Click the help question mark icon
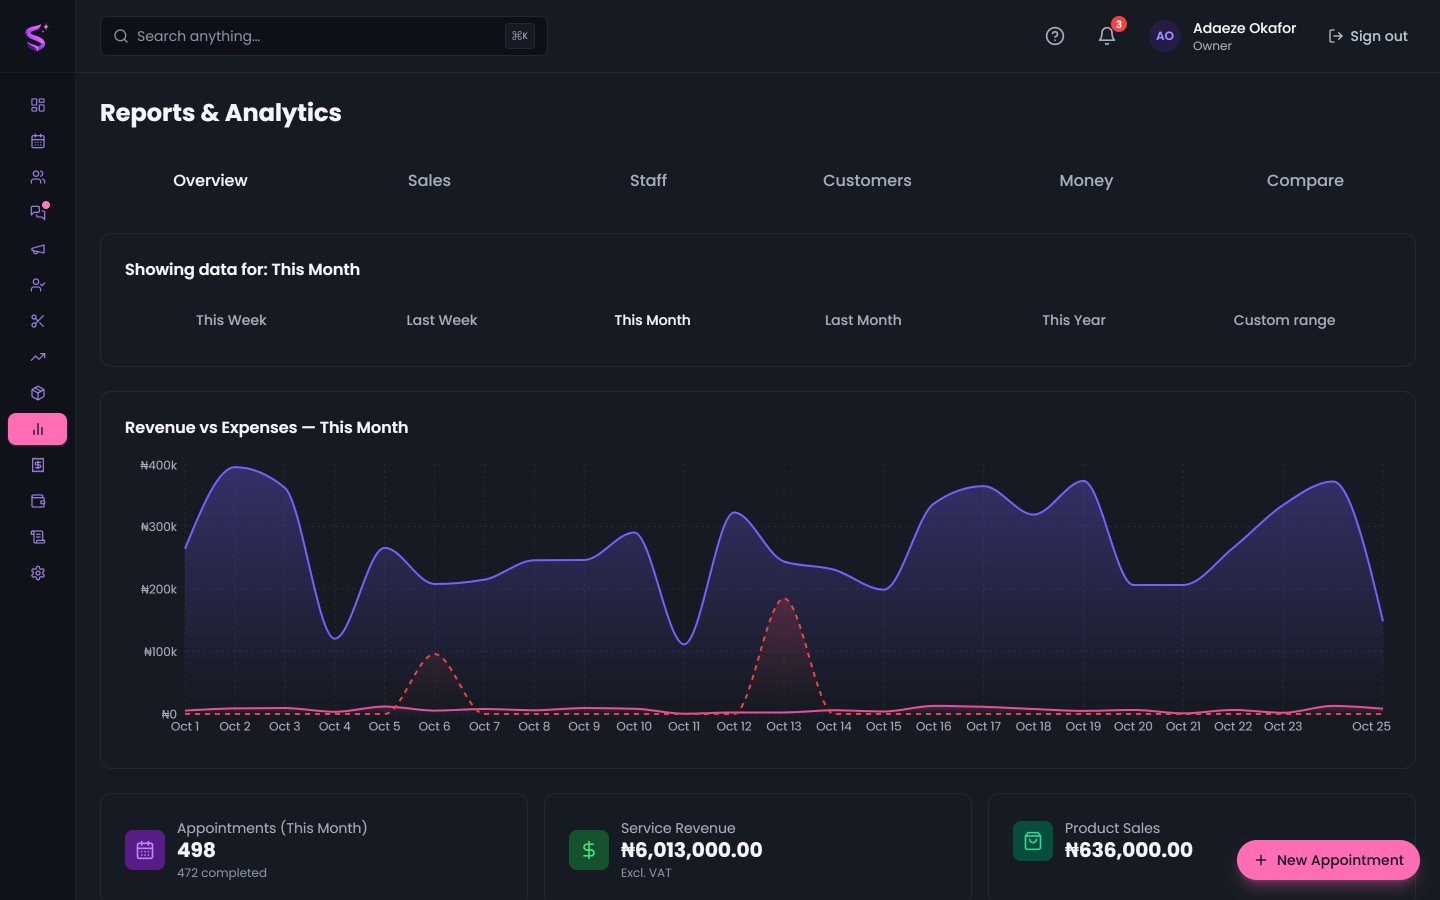Viewport: 1440px width, 900px height. (x=1055, y=36)
